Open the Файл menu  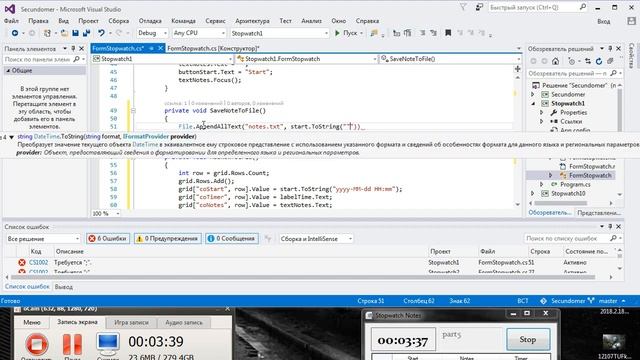(11, 21)
